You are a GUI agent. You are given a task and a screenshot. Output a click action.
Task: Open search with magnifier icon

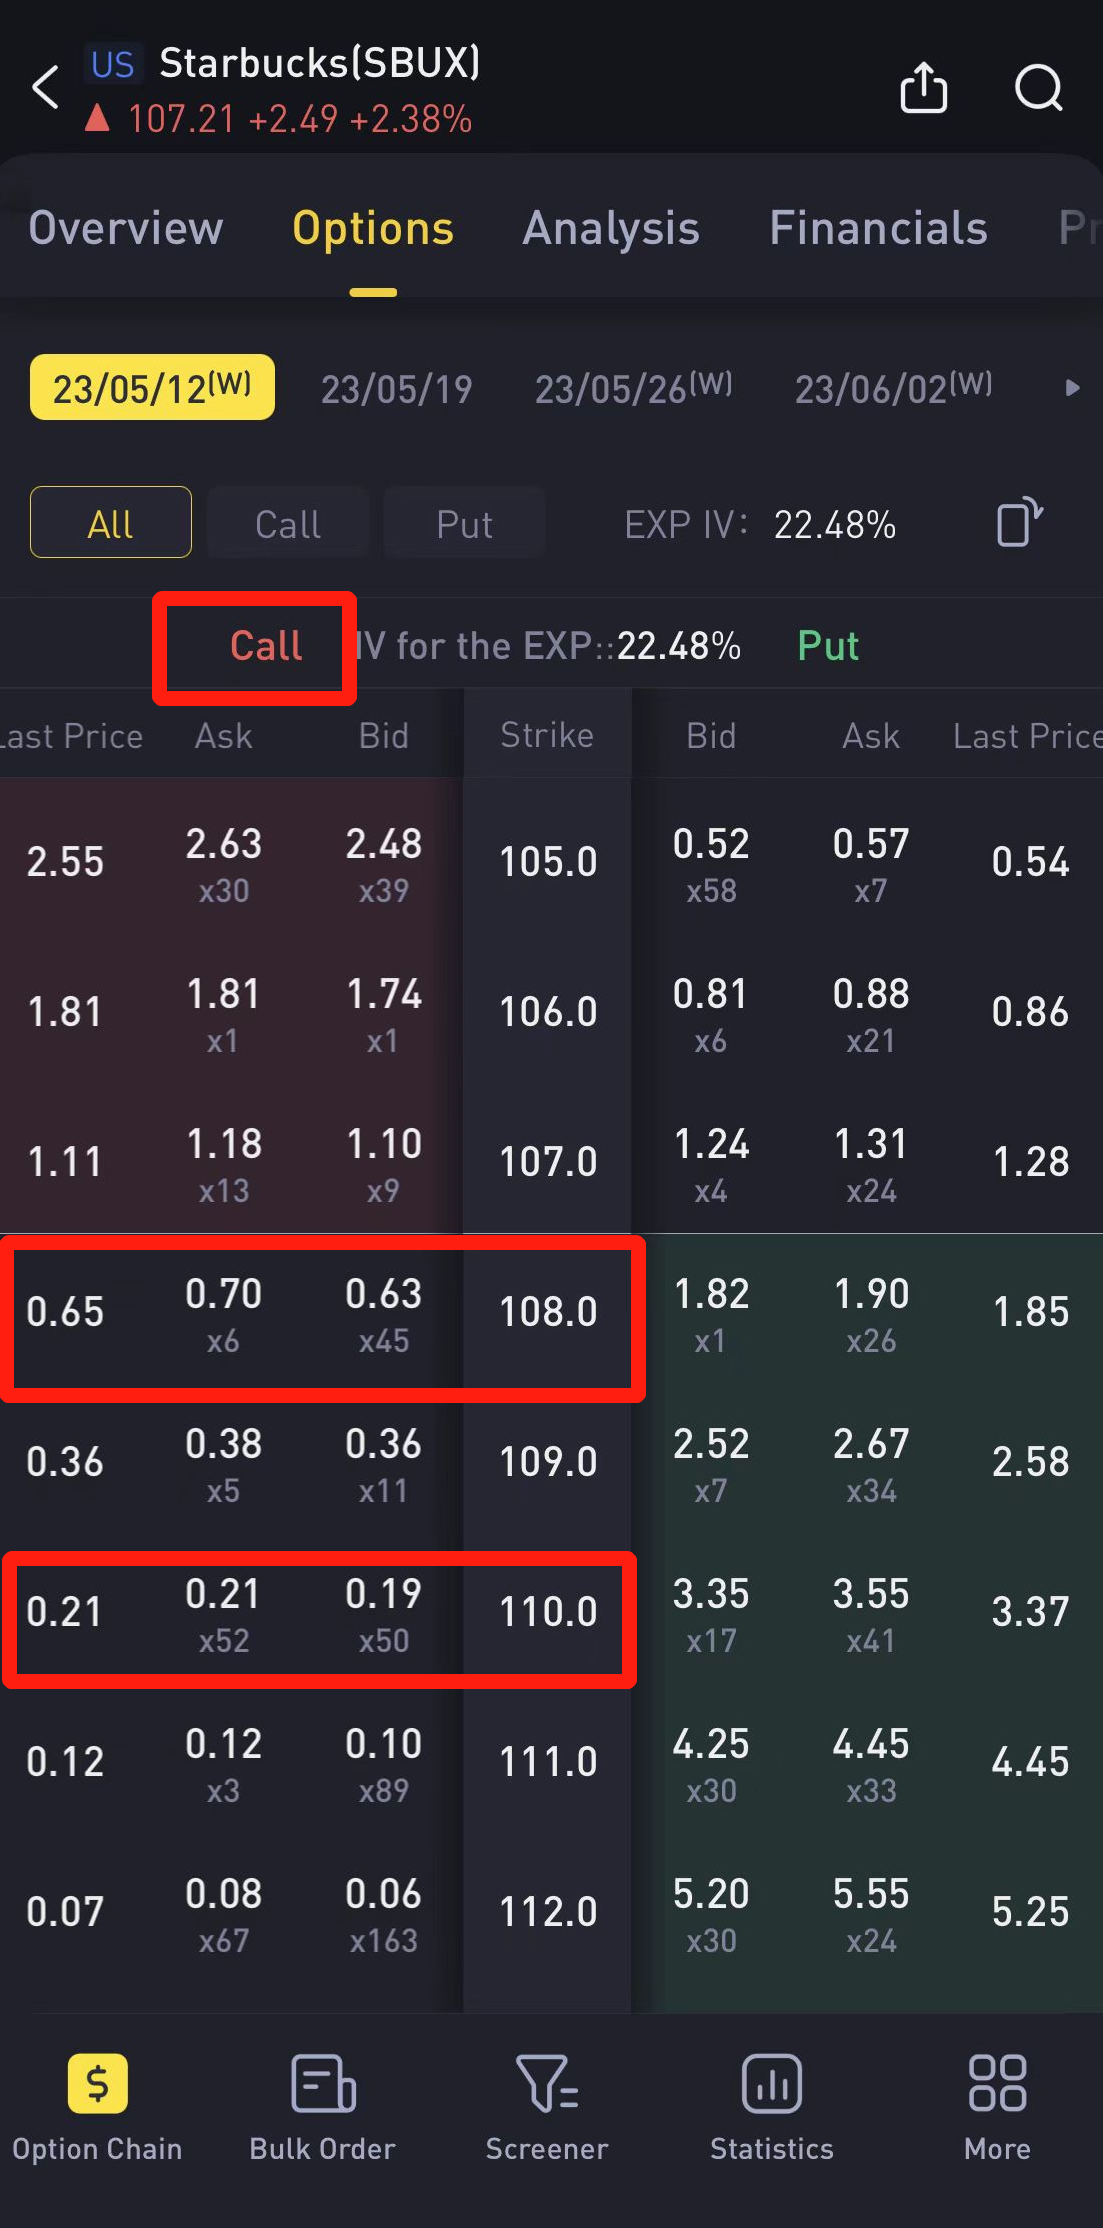point(1038,88)
